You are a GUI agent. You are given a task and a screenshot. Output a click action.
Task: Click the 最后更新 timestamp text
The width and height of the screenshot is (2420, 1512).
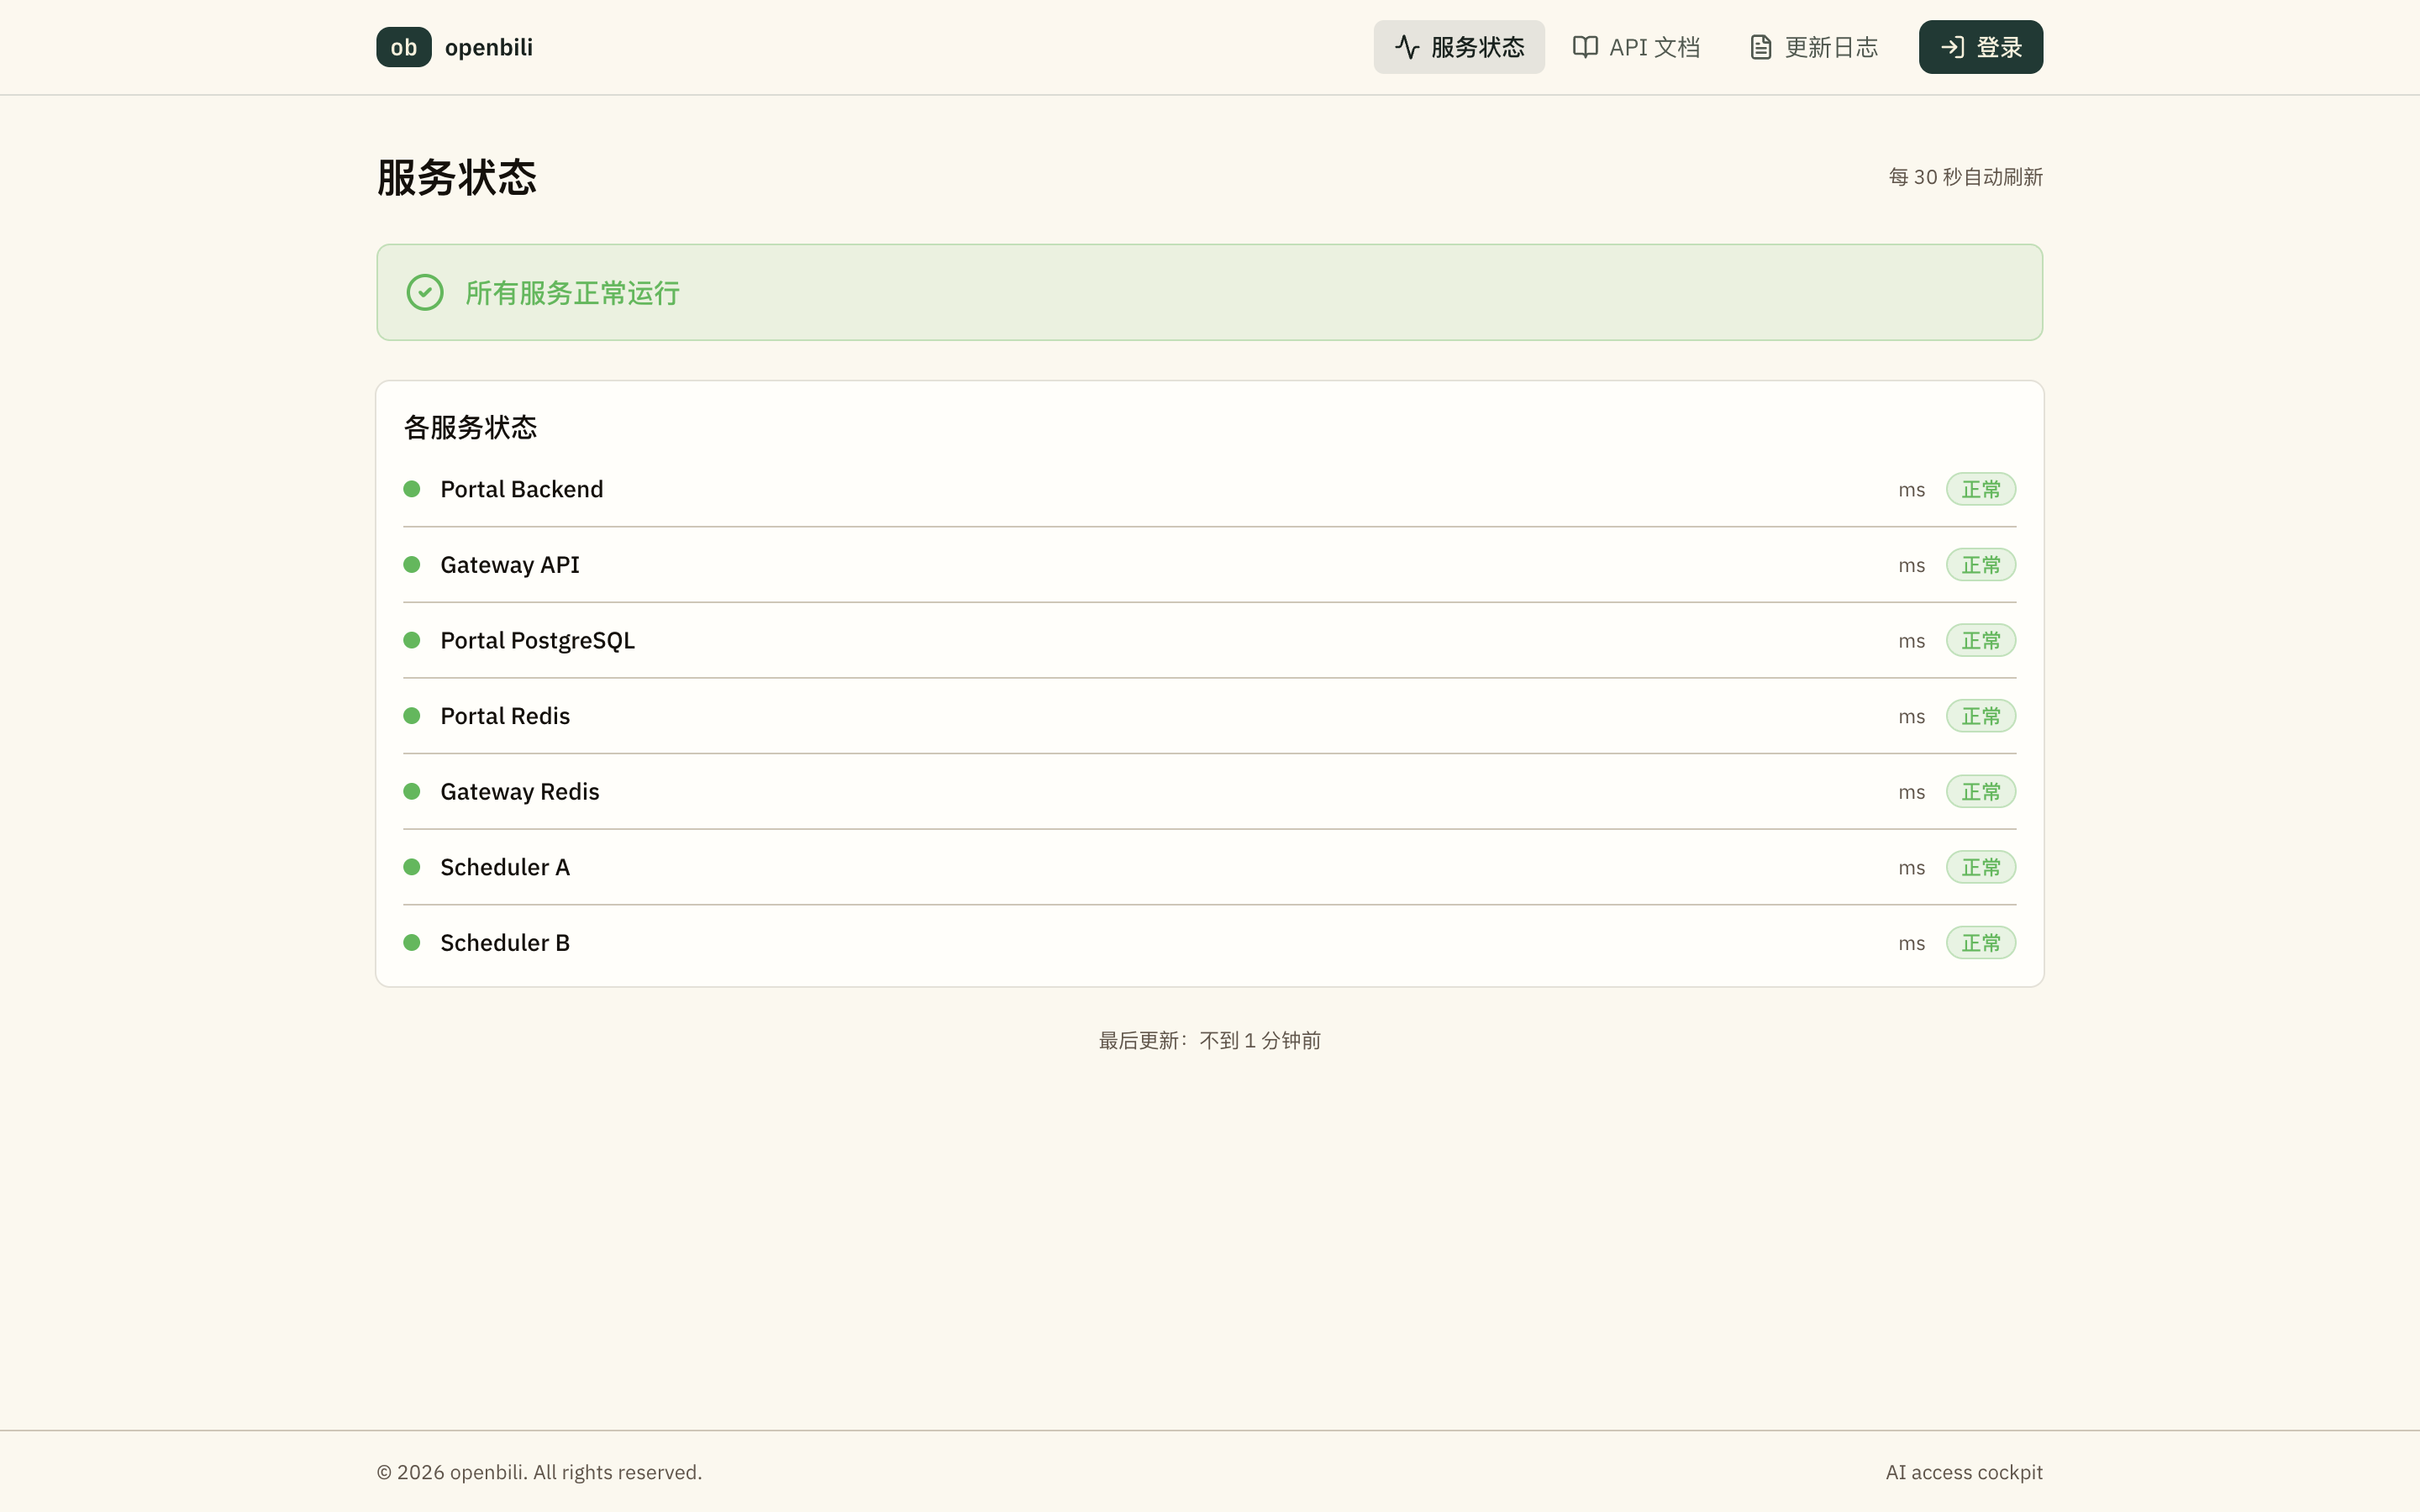[1209, 1040]
